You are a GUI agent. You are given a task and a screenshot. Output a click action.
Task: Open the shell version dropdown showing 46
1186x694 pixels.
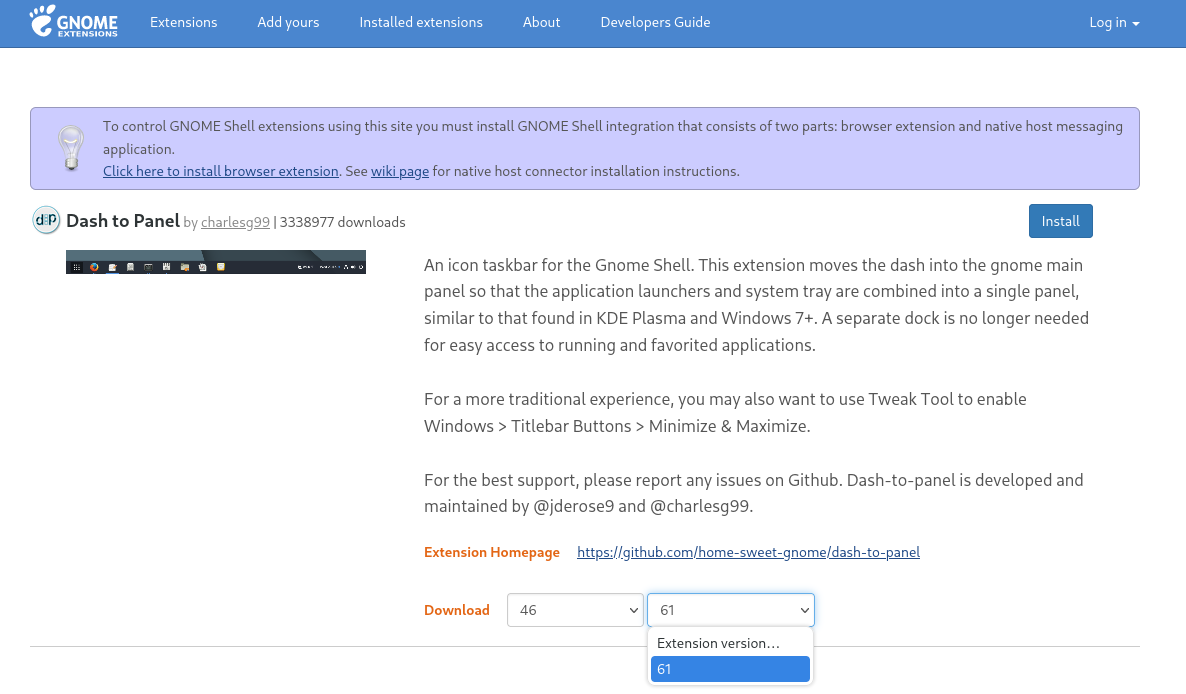coord(575,610)
